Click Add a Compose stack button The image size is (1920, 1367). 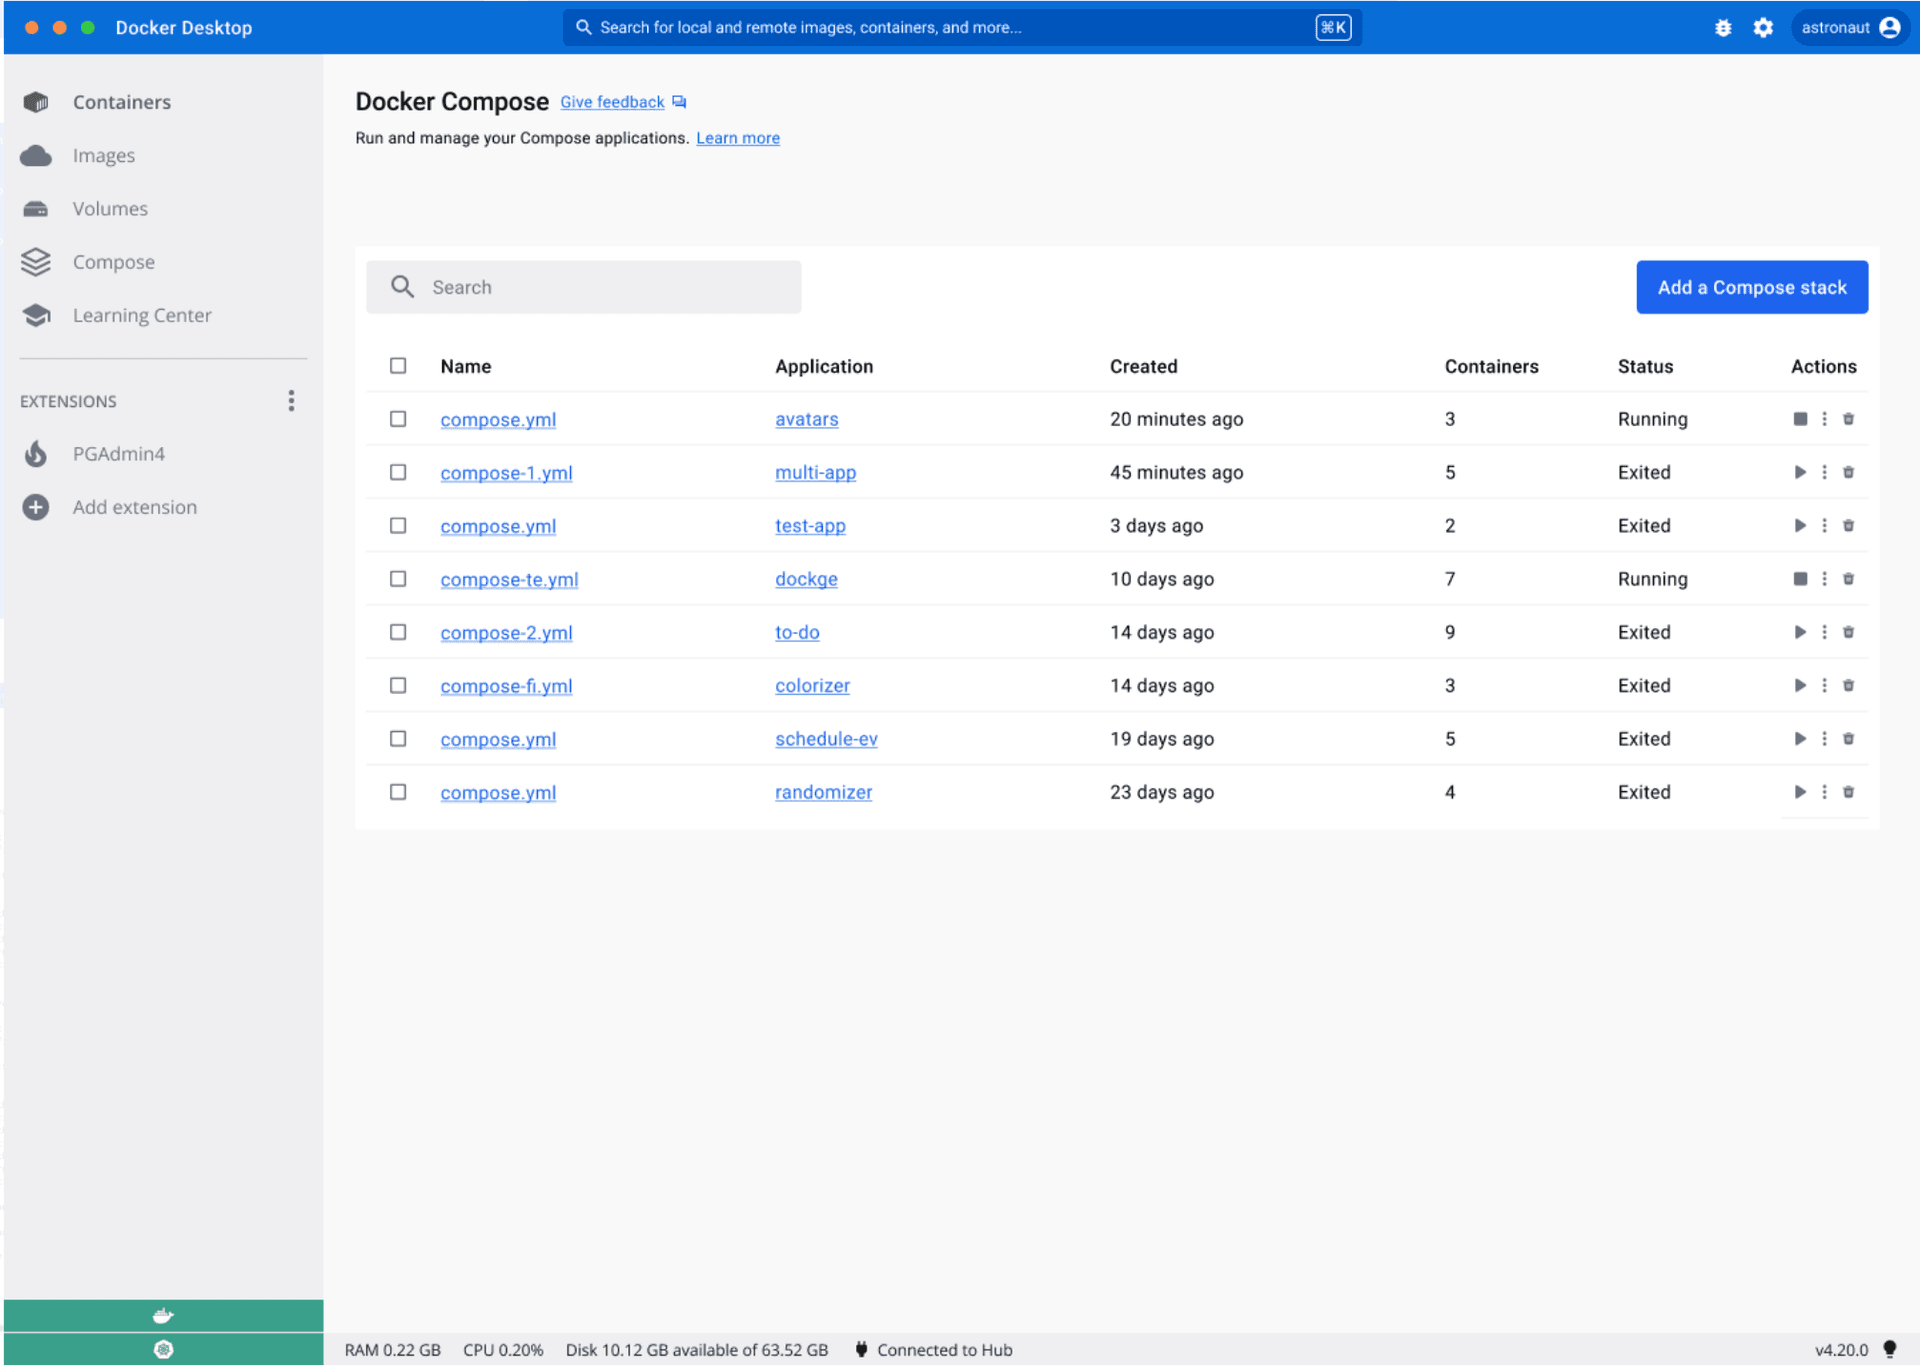pos(1751,288)
